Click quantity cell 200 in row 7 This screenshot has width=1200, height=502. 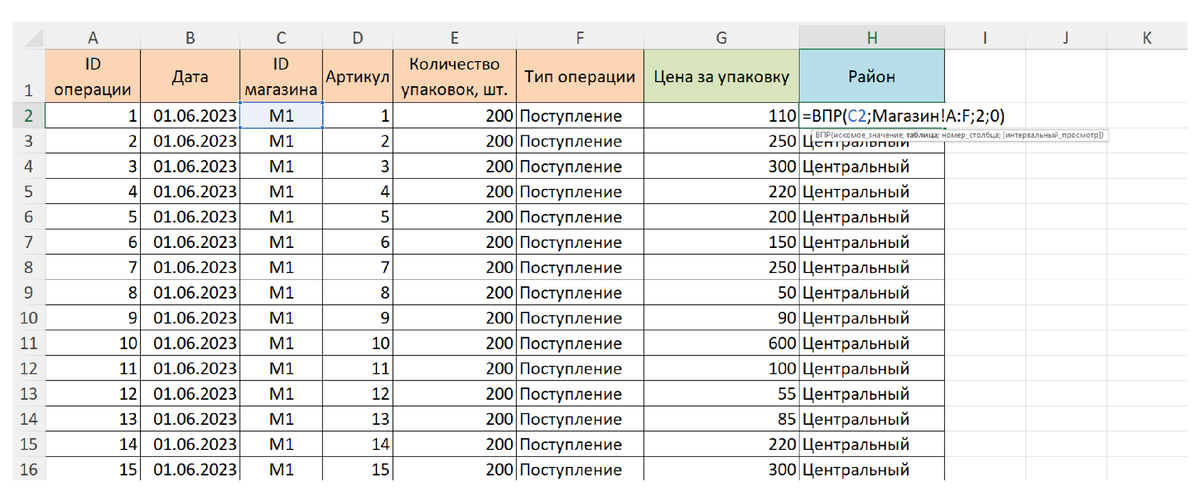(x=454, y=242)
